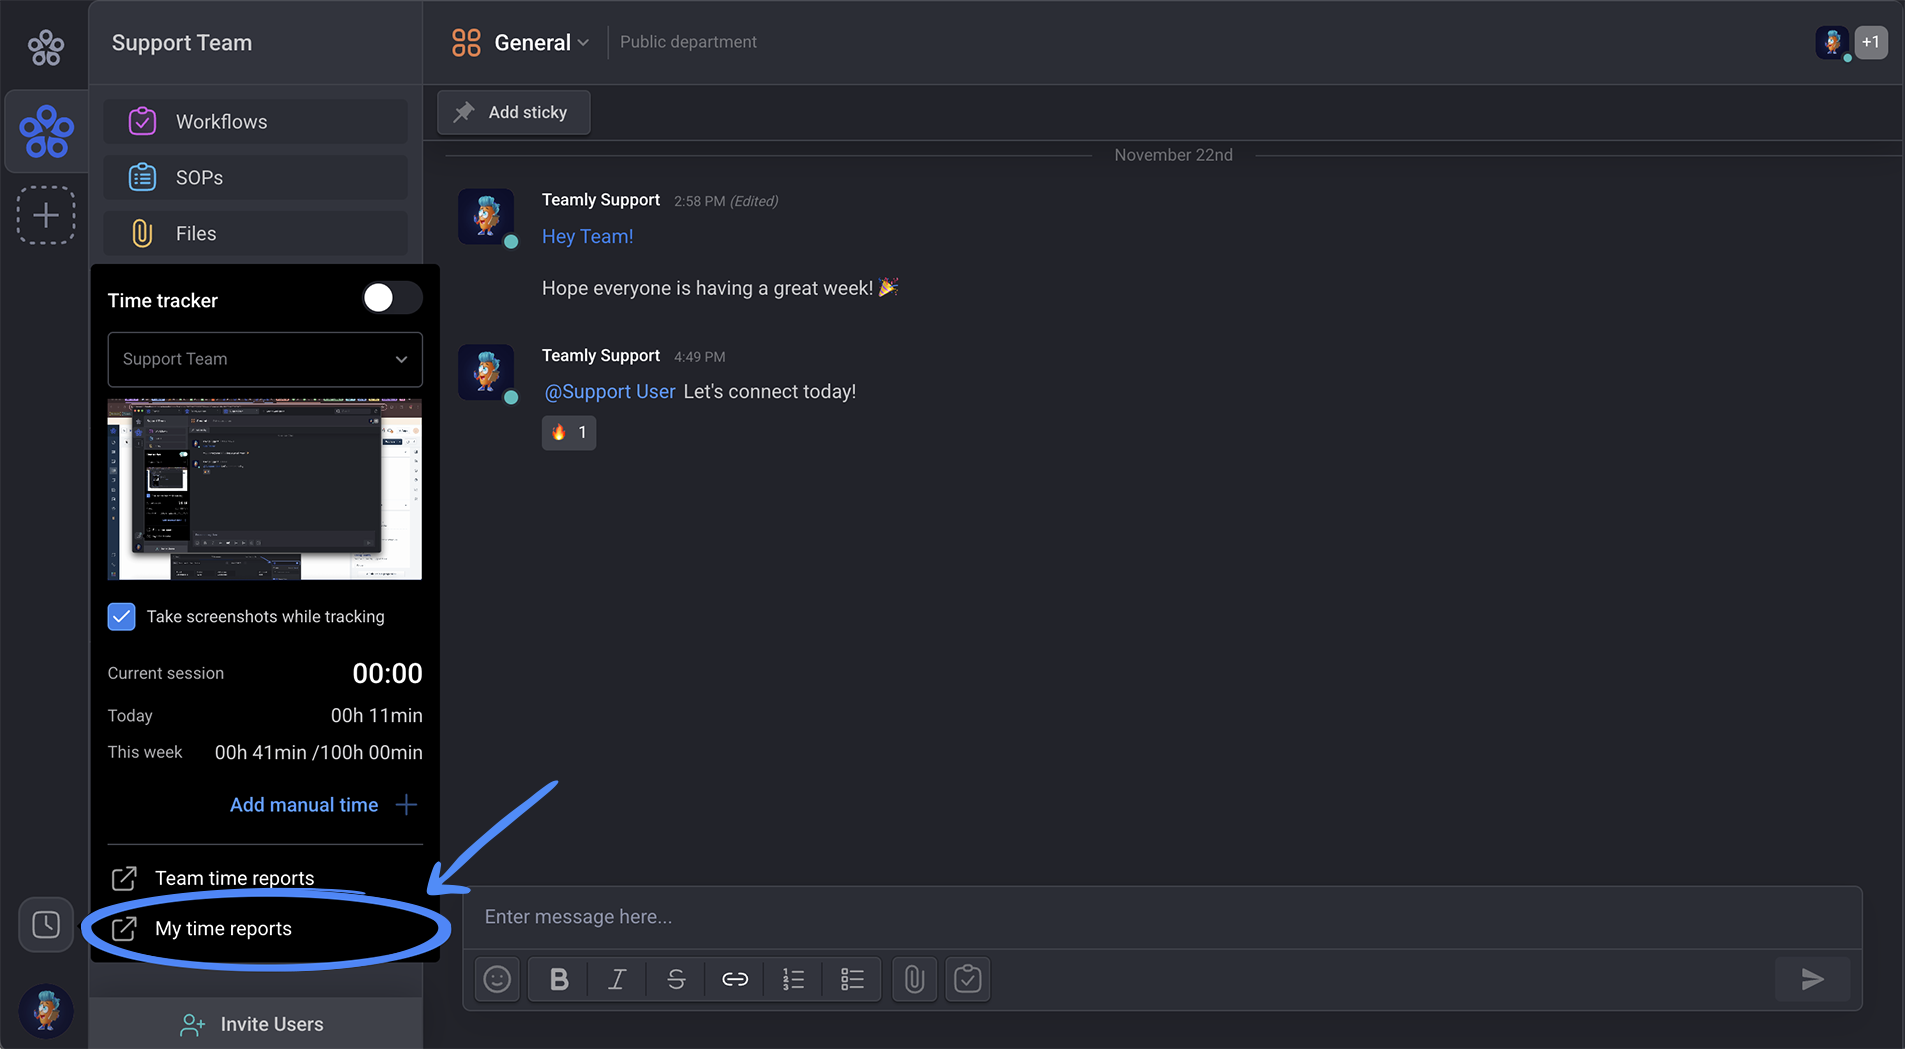Click the Teamly Support name at 2:58 PM

tap(601, 200)
